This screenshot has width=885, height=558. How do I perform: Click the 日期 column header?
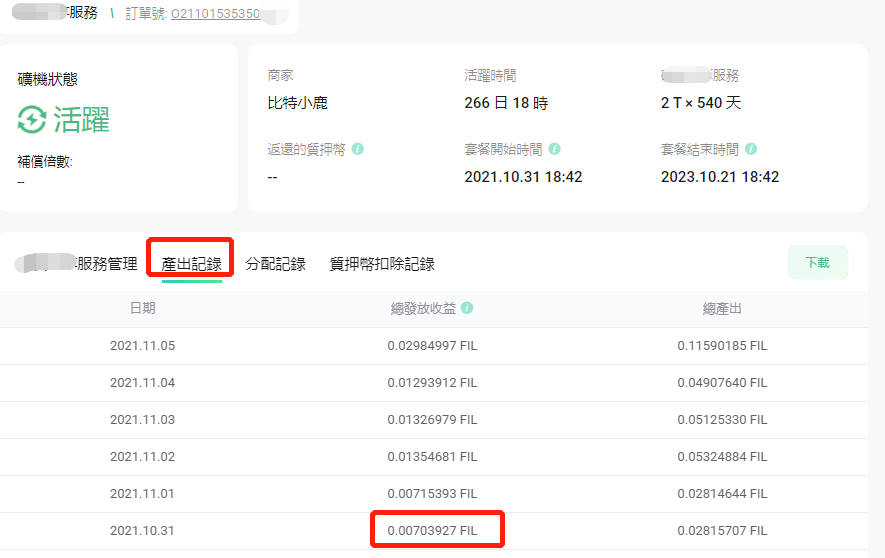pyautogui.click(x=142, y=308)
